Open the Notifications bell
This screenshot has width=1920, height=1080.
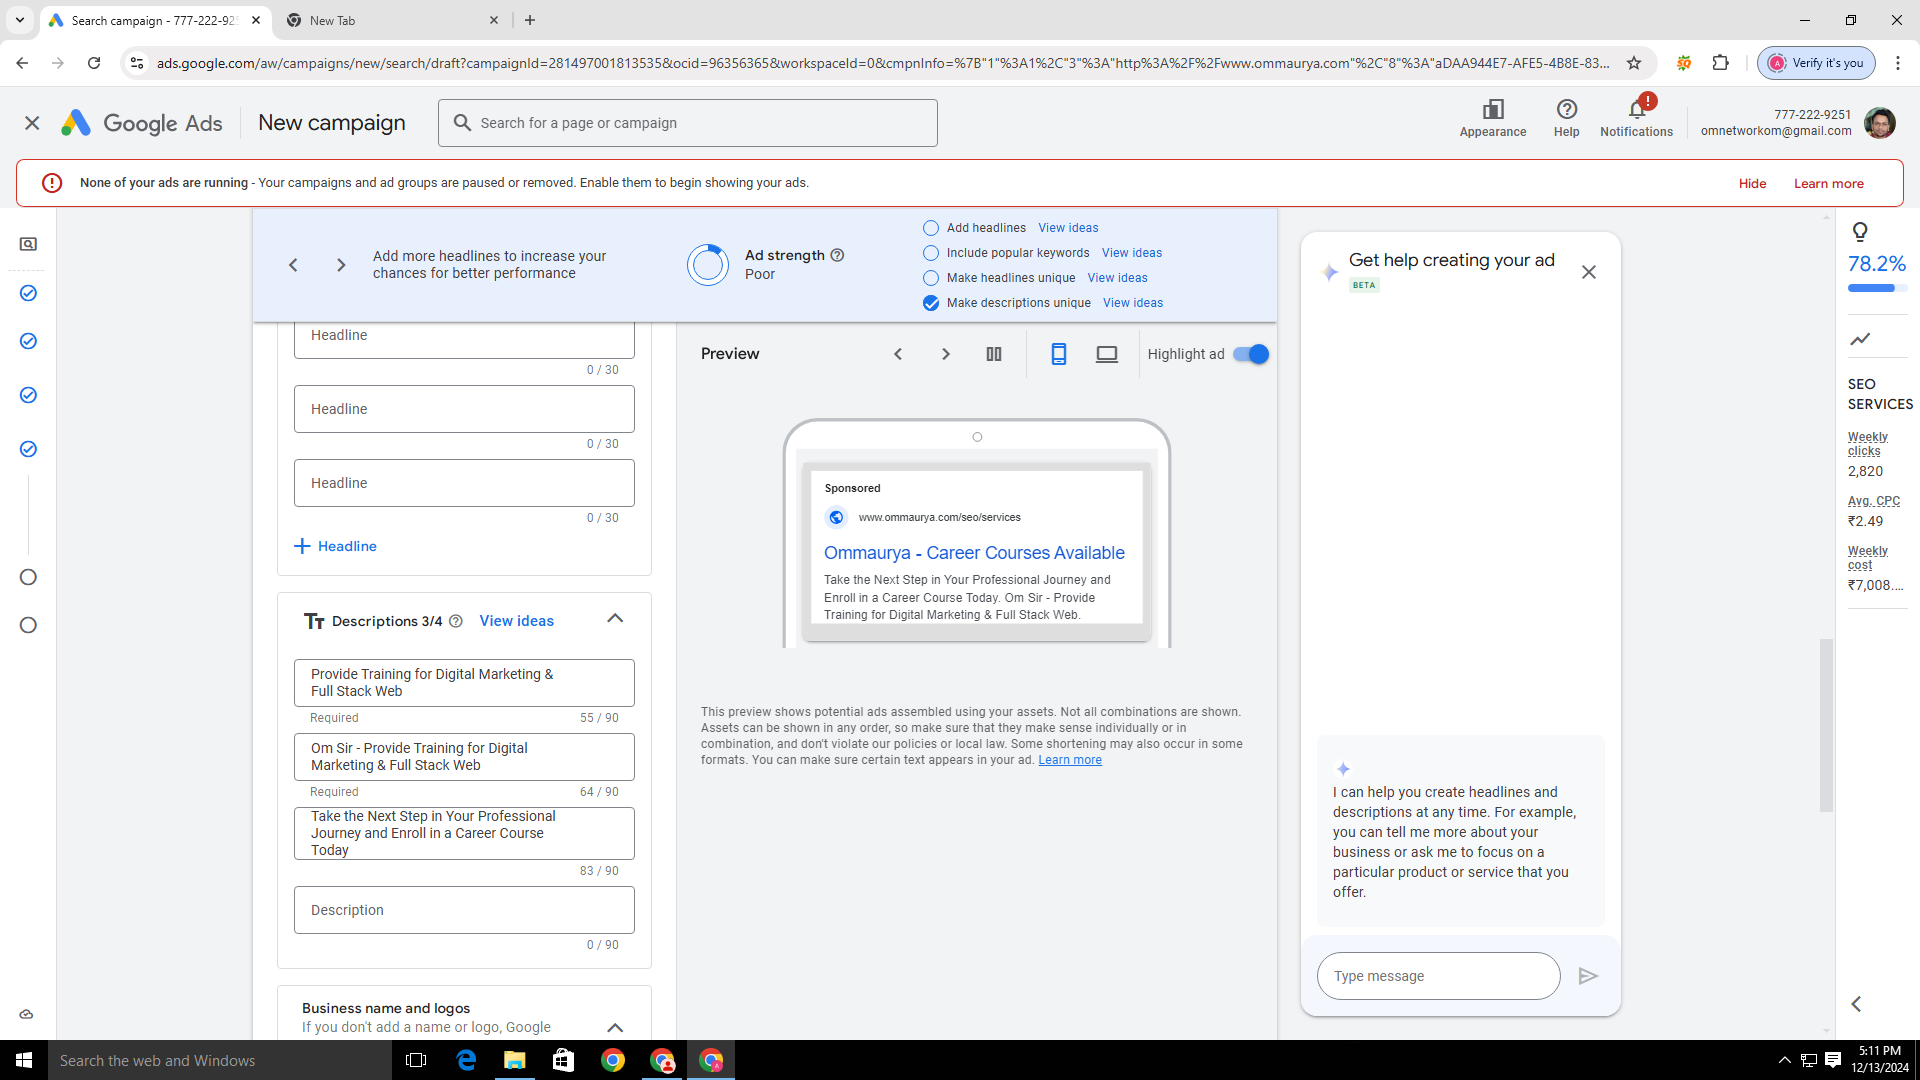(1637, 109)
